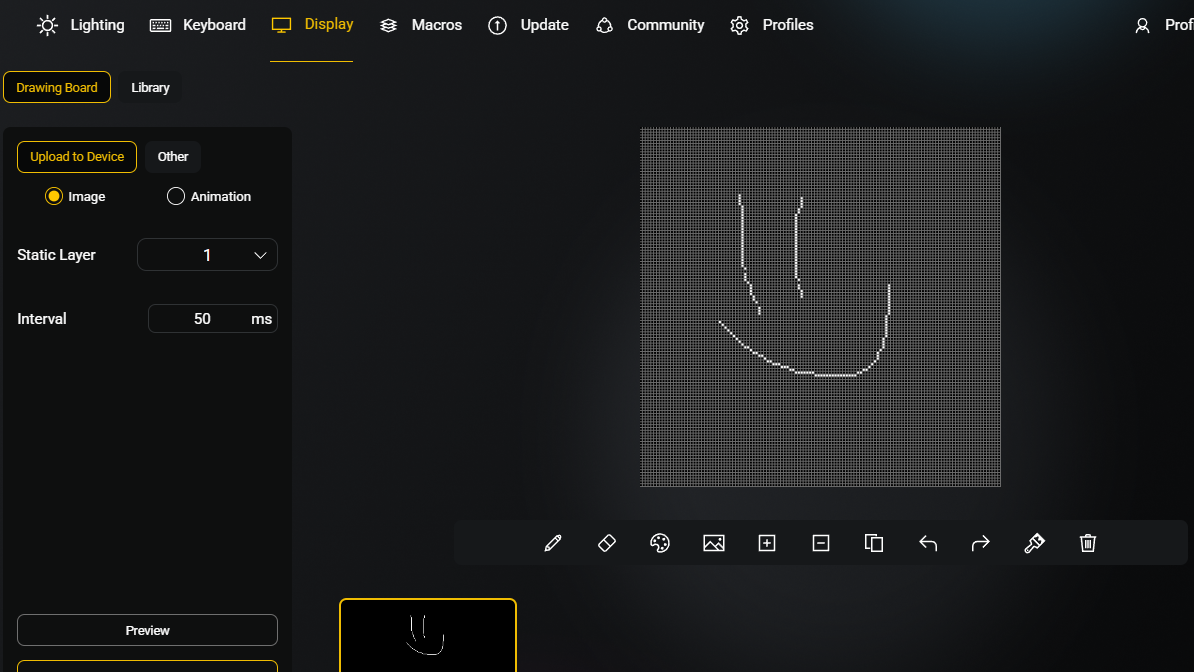Switch to the Macros tab

(x=421, y=25)
